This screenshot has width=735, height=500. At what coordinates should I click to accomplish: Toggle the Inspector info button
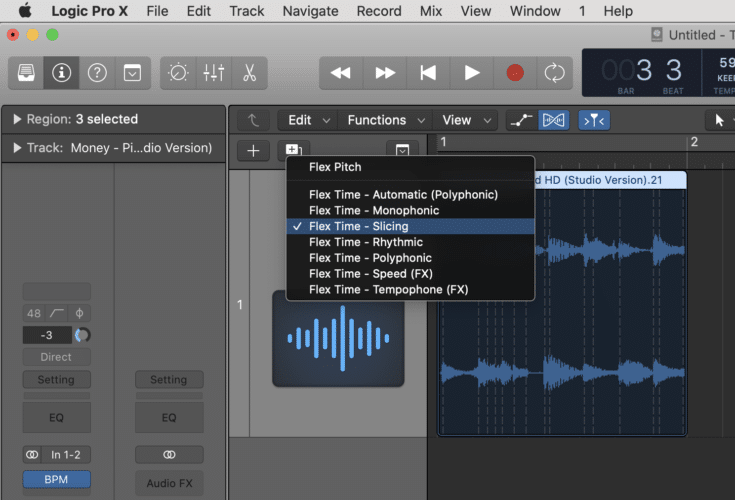click(61, 73)
